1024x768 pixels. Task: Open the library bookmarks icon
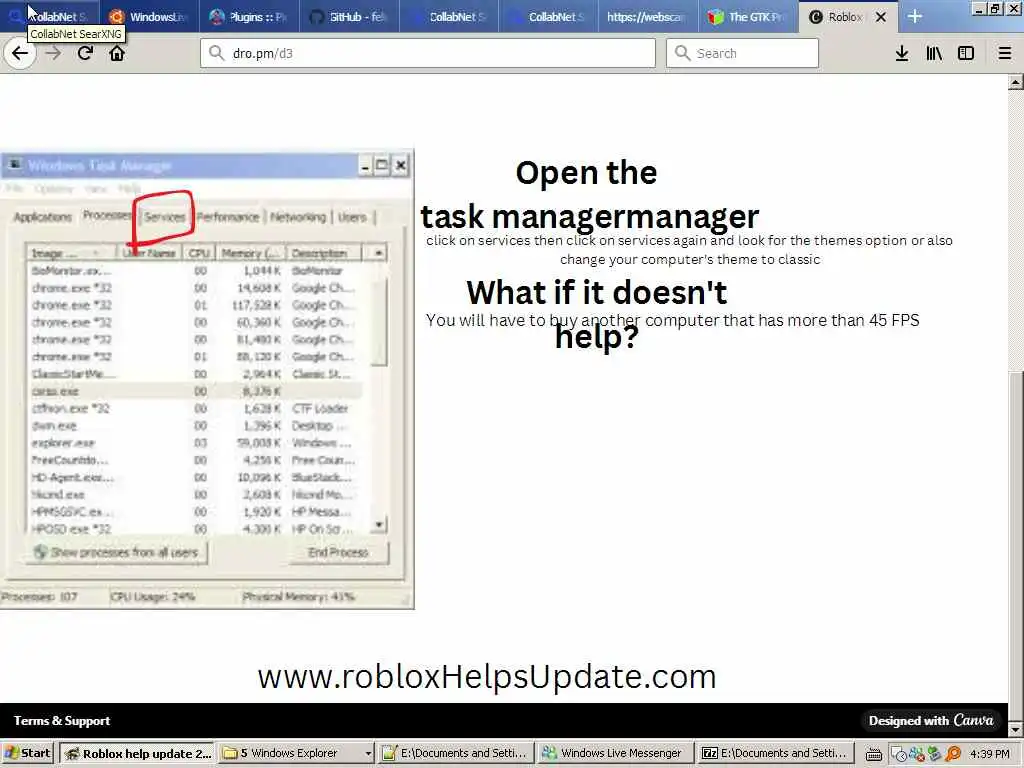click(934, 54)
